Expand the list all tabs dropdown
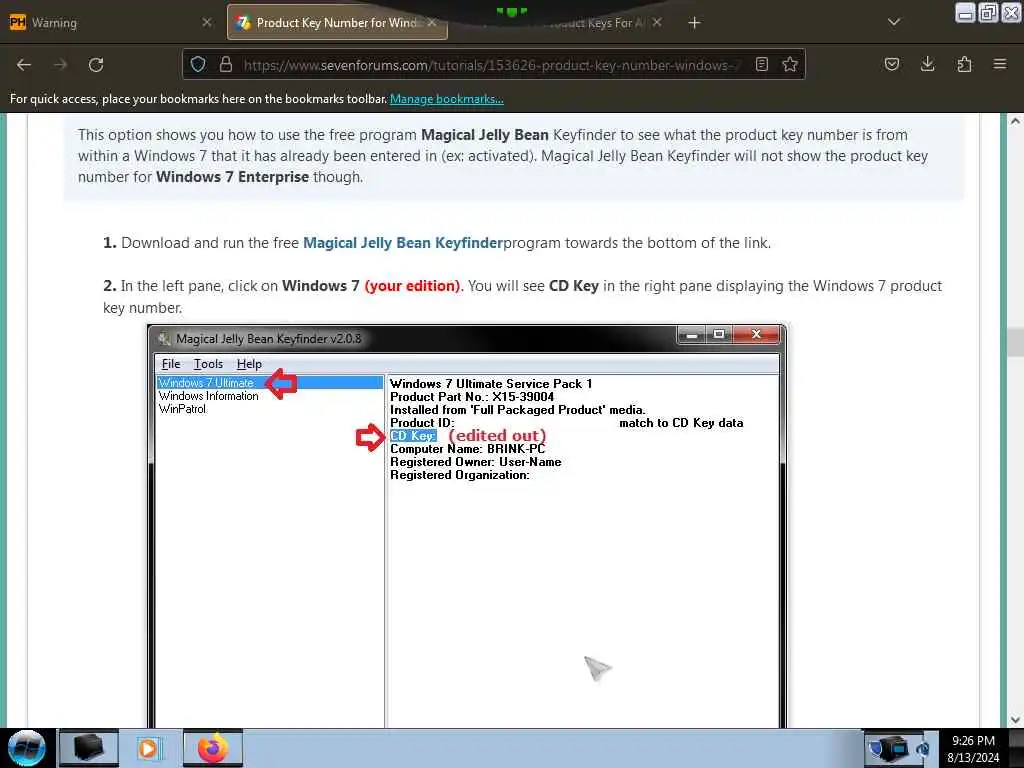The height and width of the screenshot is (768, 1024). tap(894, 22)
